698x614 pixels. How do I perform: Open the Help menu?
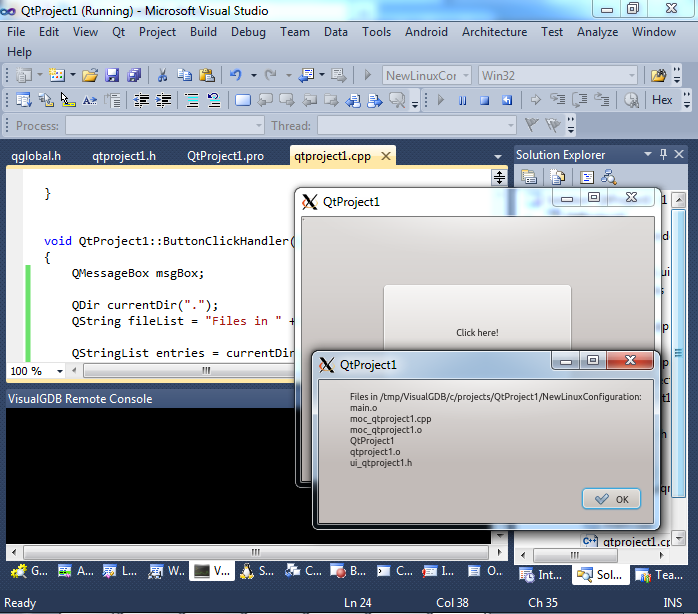19,52
